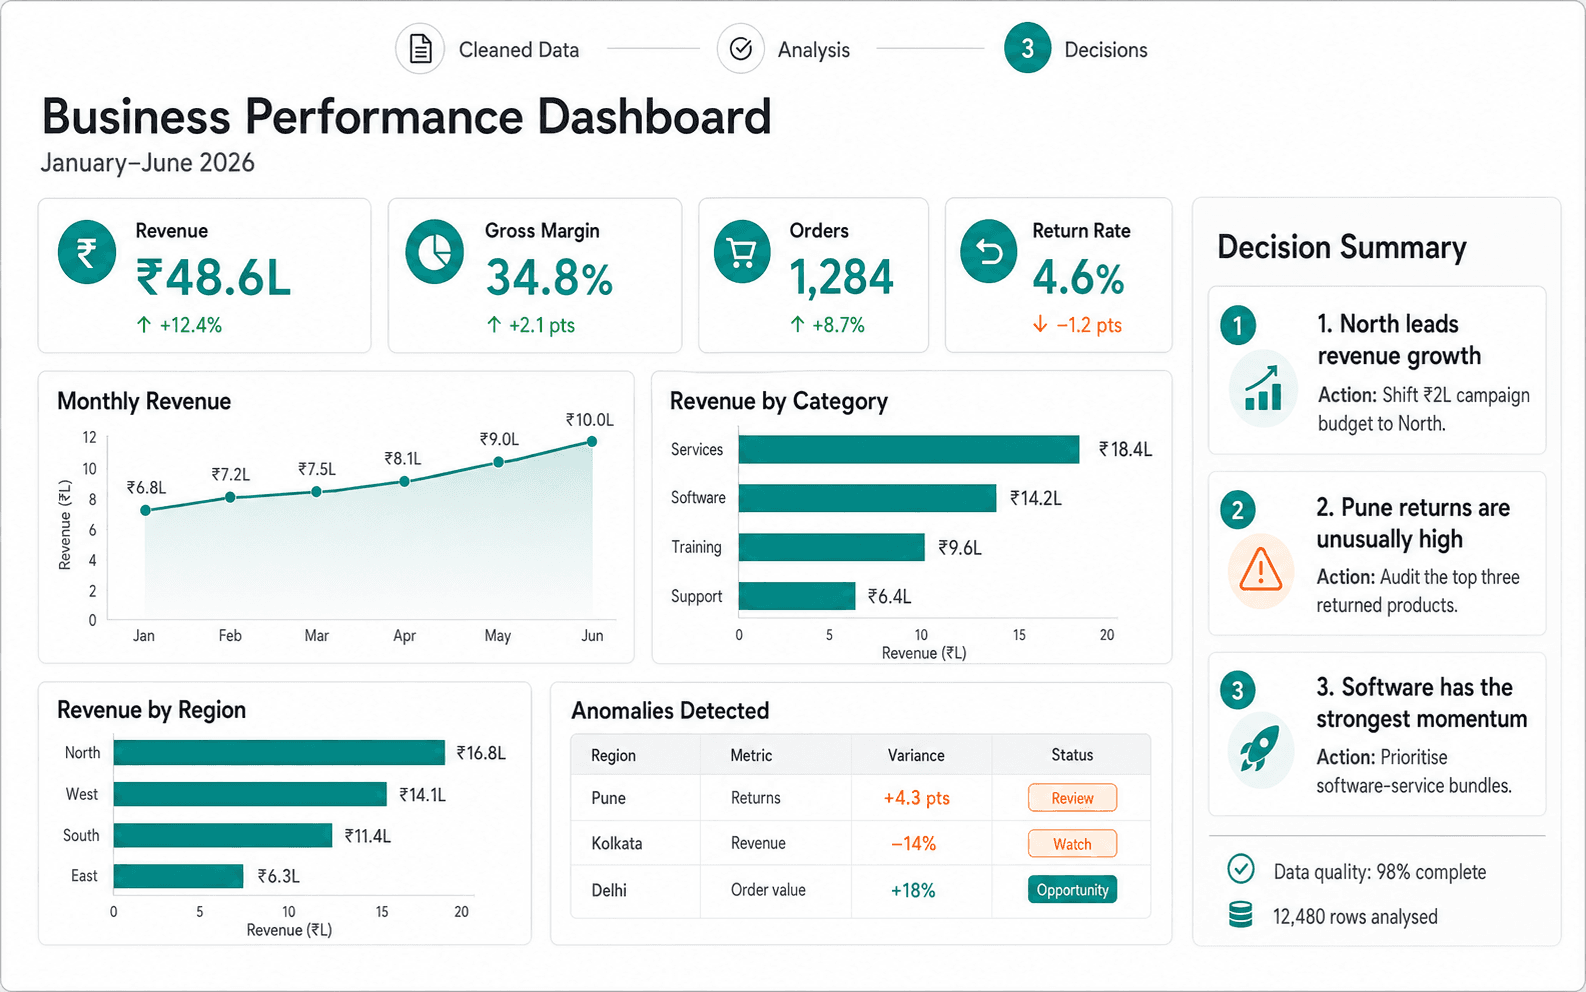Click the Gross Margin pie chart icon
Image resolution: width=1586 pixels, height=992 pixels.
click(x=435, y=252)
